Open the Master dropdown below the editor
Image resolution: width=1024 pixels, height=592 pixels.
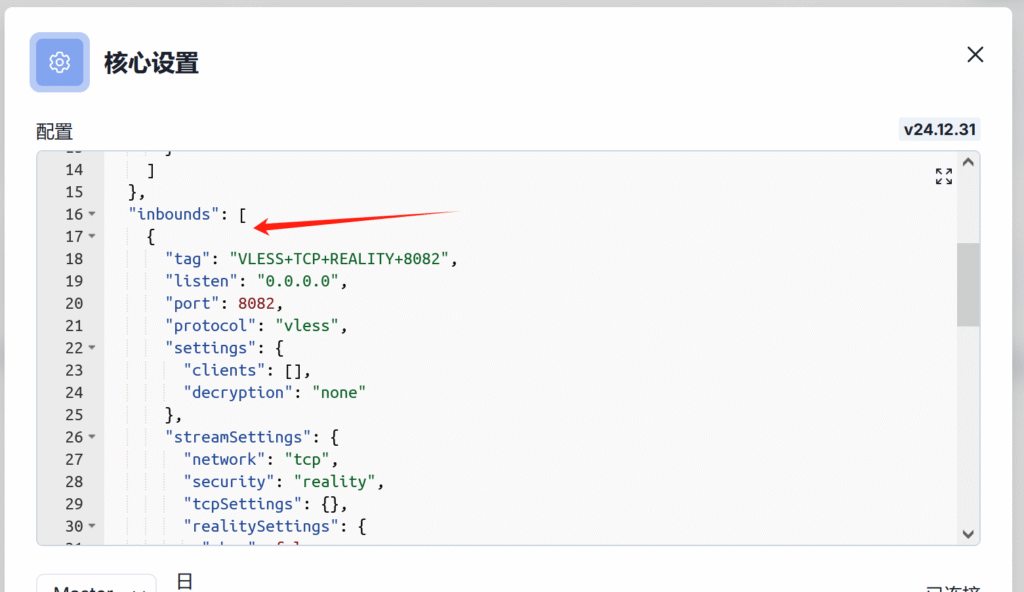coord(97,584)
